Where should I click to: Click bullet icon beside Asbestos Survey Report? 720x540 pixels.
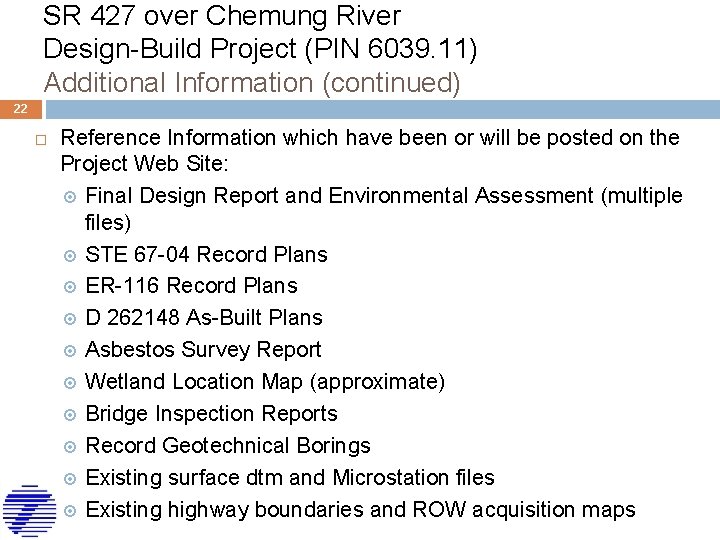click(70, 351)
